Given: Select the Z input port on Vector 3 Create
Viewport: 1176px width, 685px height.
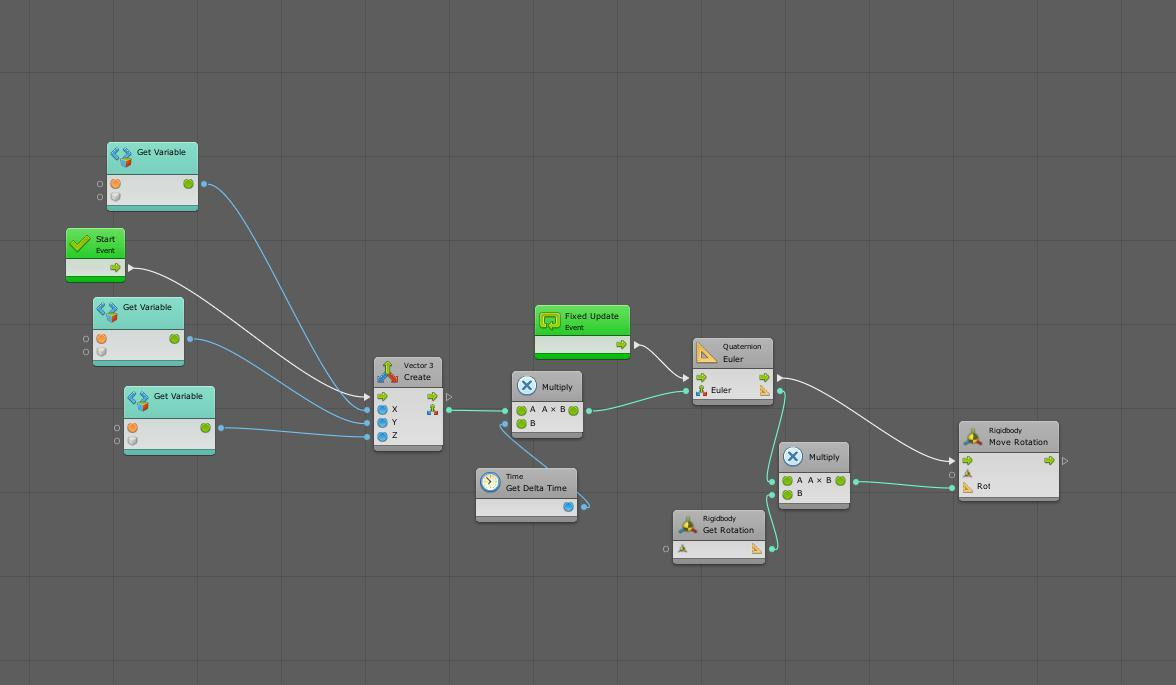Looking at the screenshot, I should pyautogui.click(x=382, y=436).
